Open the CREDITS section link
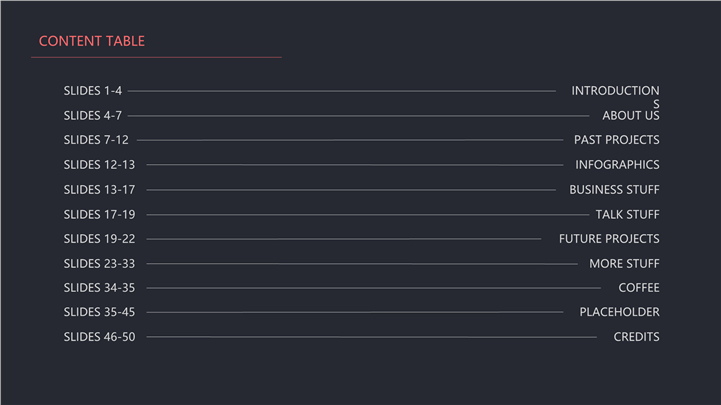The image size is (721, 405). click(636, 337)
